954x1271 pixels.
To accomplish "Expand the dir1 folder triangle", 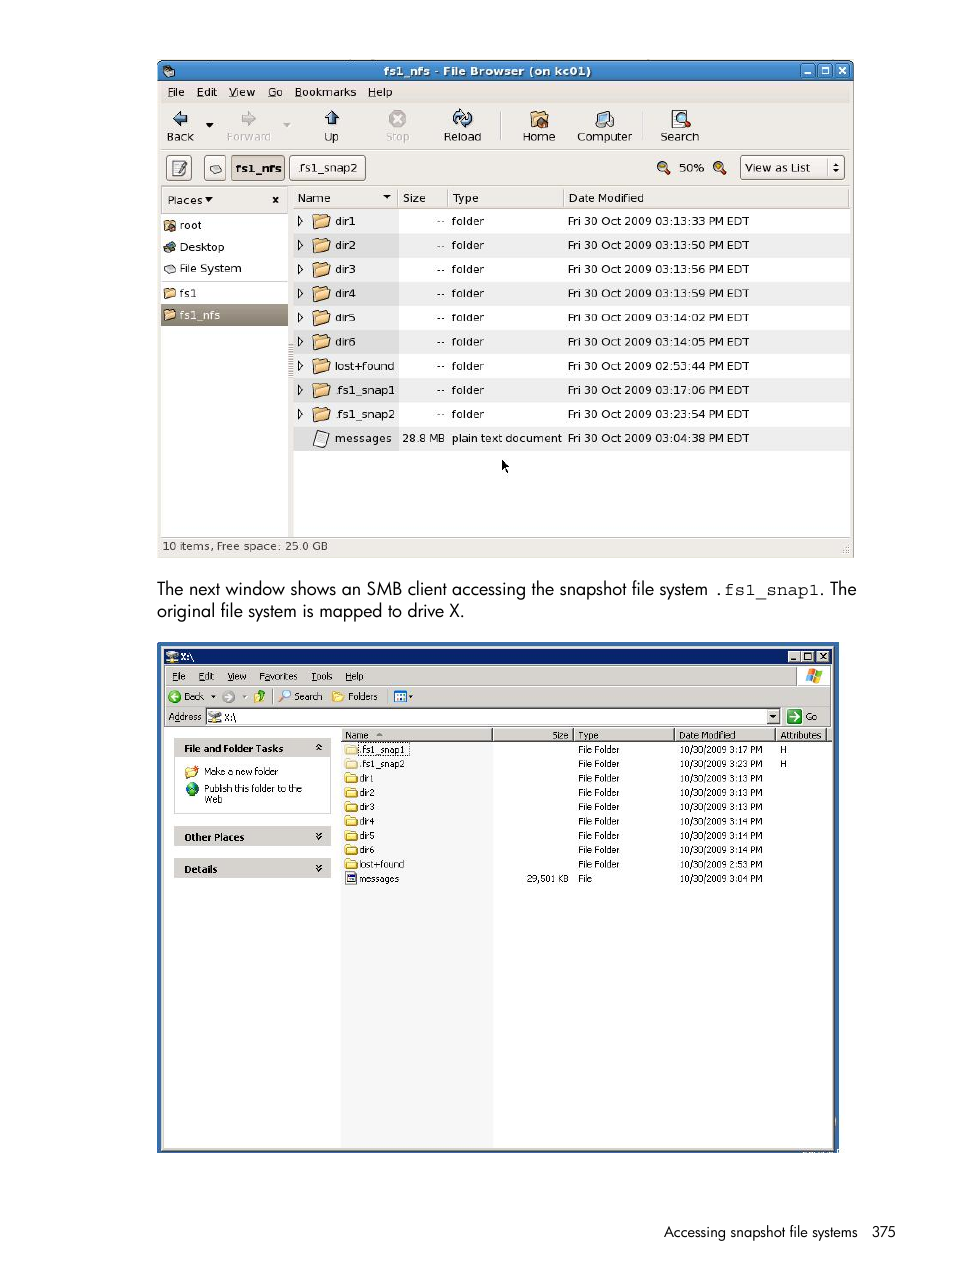I will 300,221.
